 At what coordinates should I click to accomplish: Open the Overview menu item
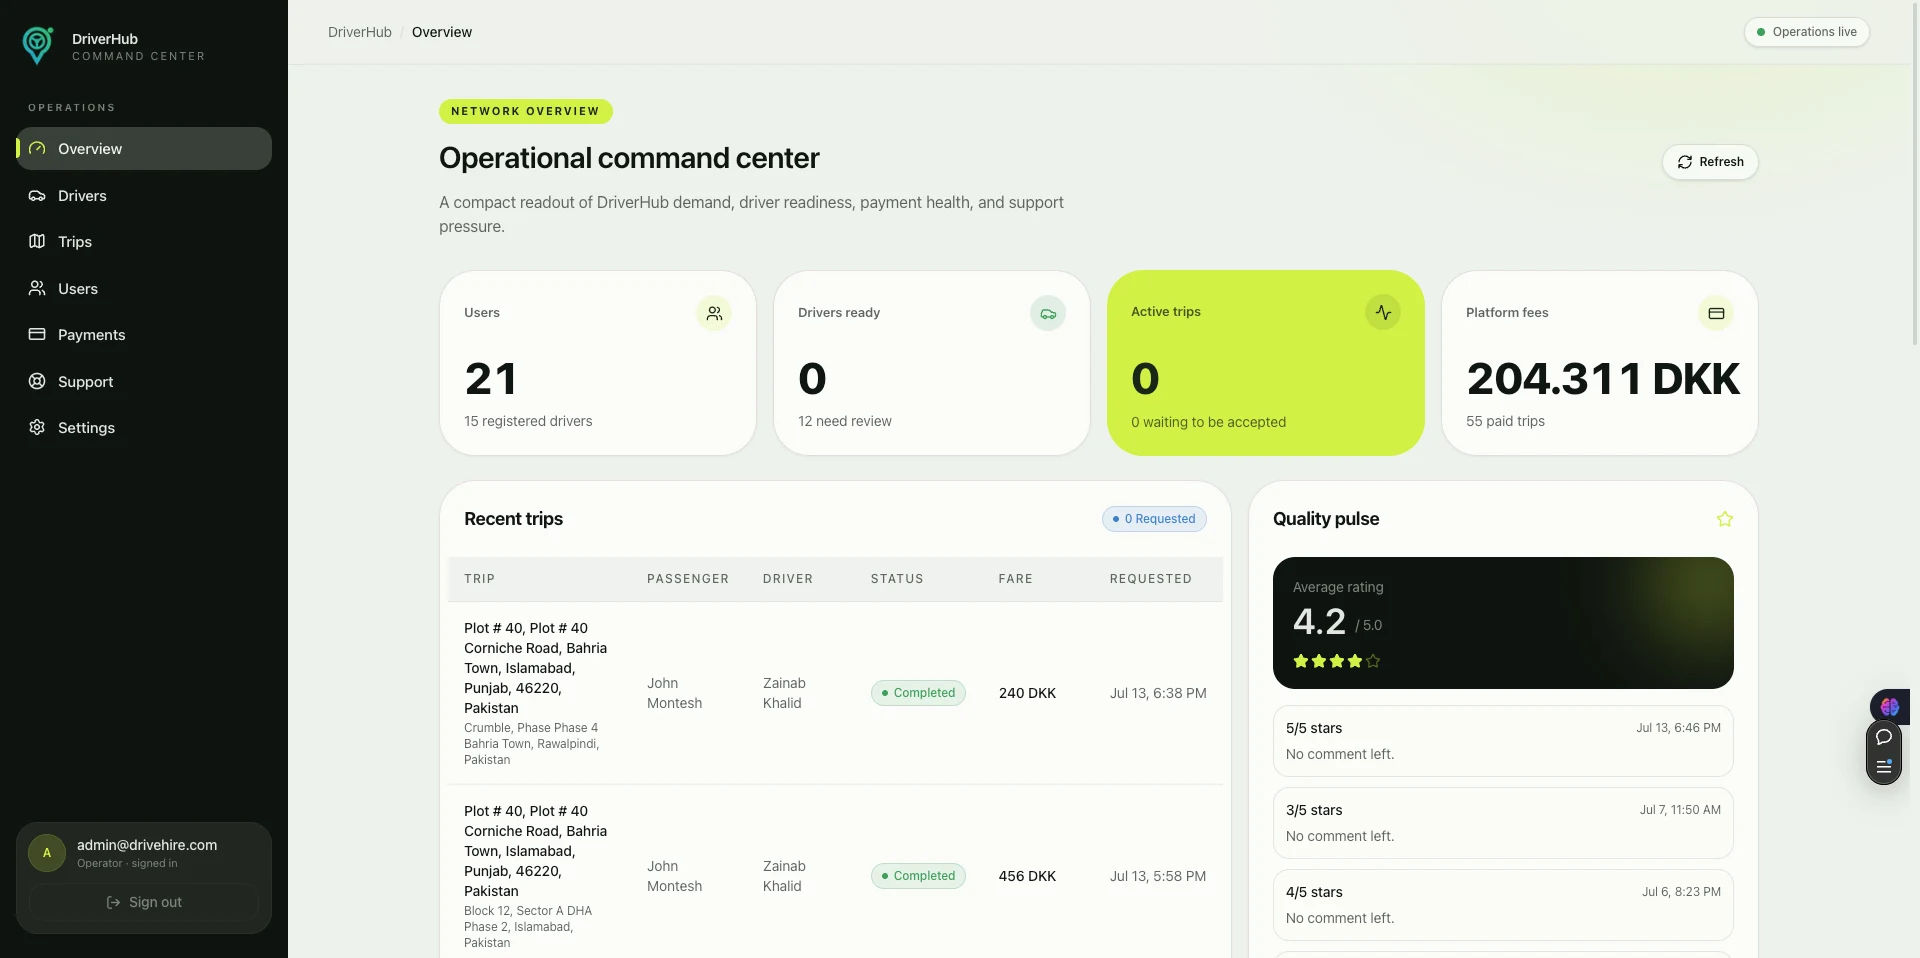click(144, 148)
